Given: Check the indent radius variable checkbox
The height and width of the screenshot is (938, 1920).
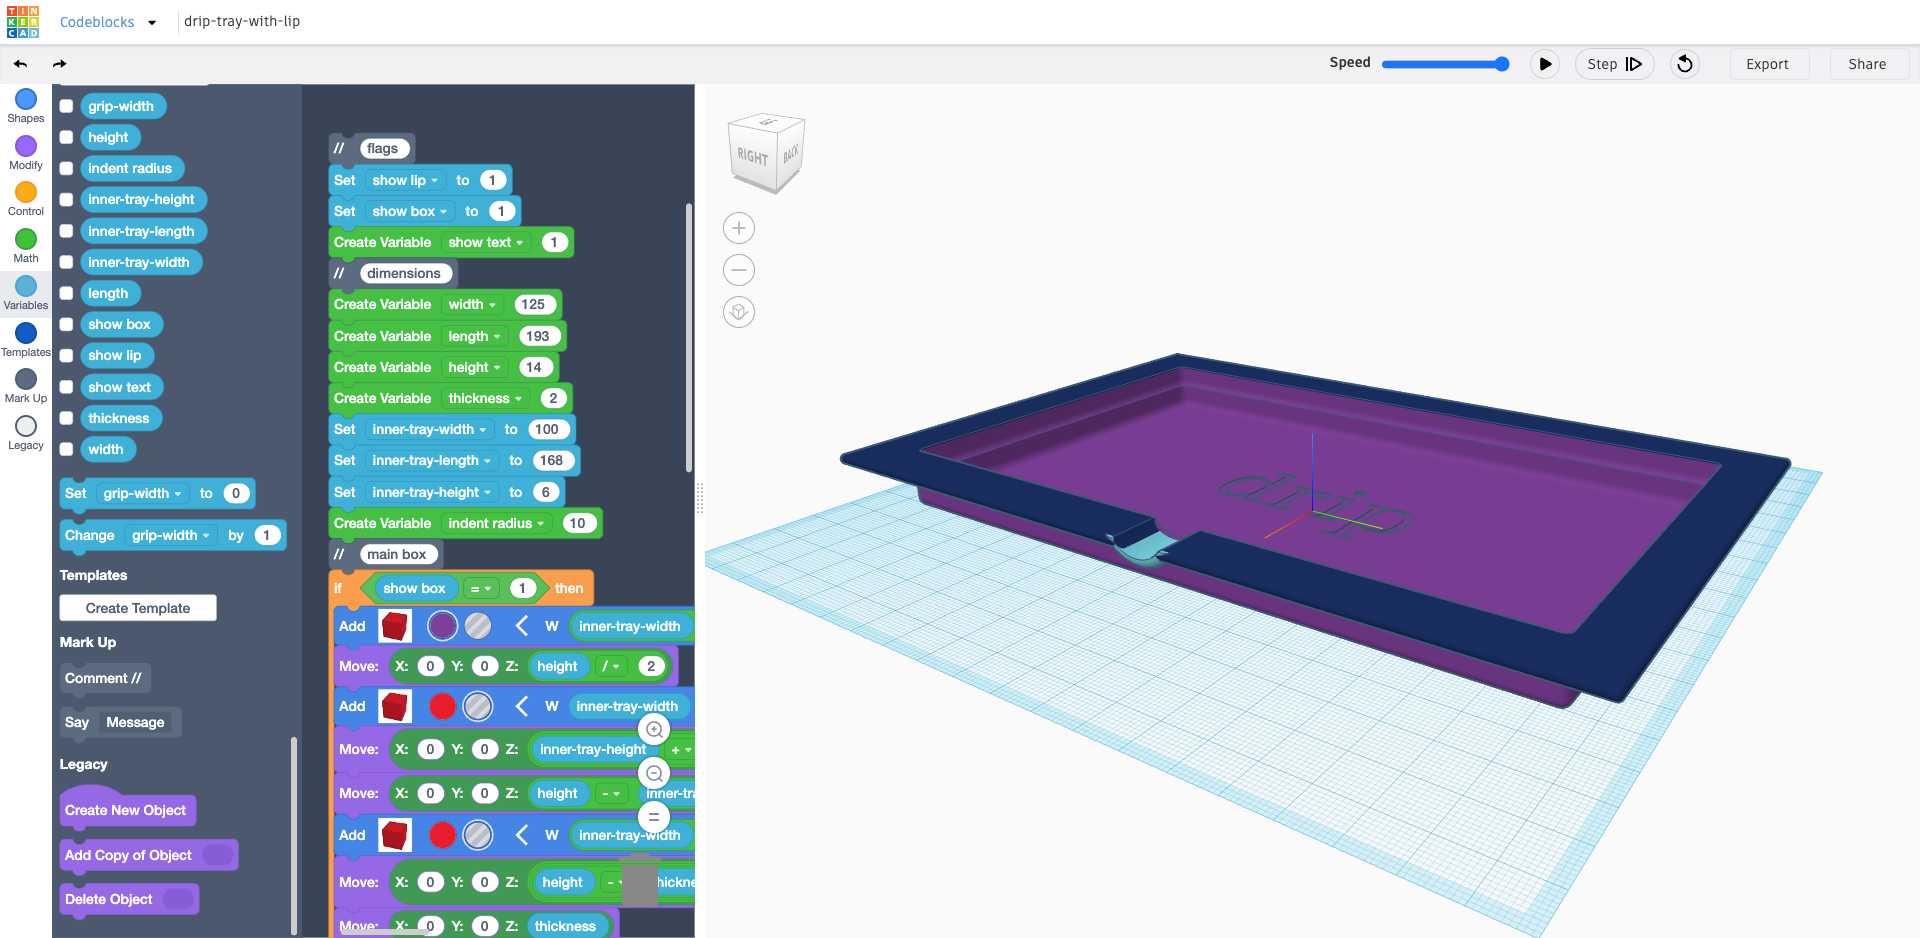Looking at the screenshot, I should 66,168.
